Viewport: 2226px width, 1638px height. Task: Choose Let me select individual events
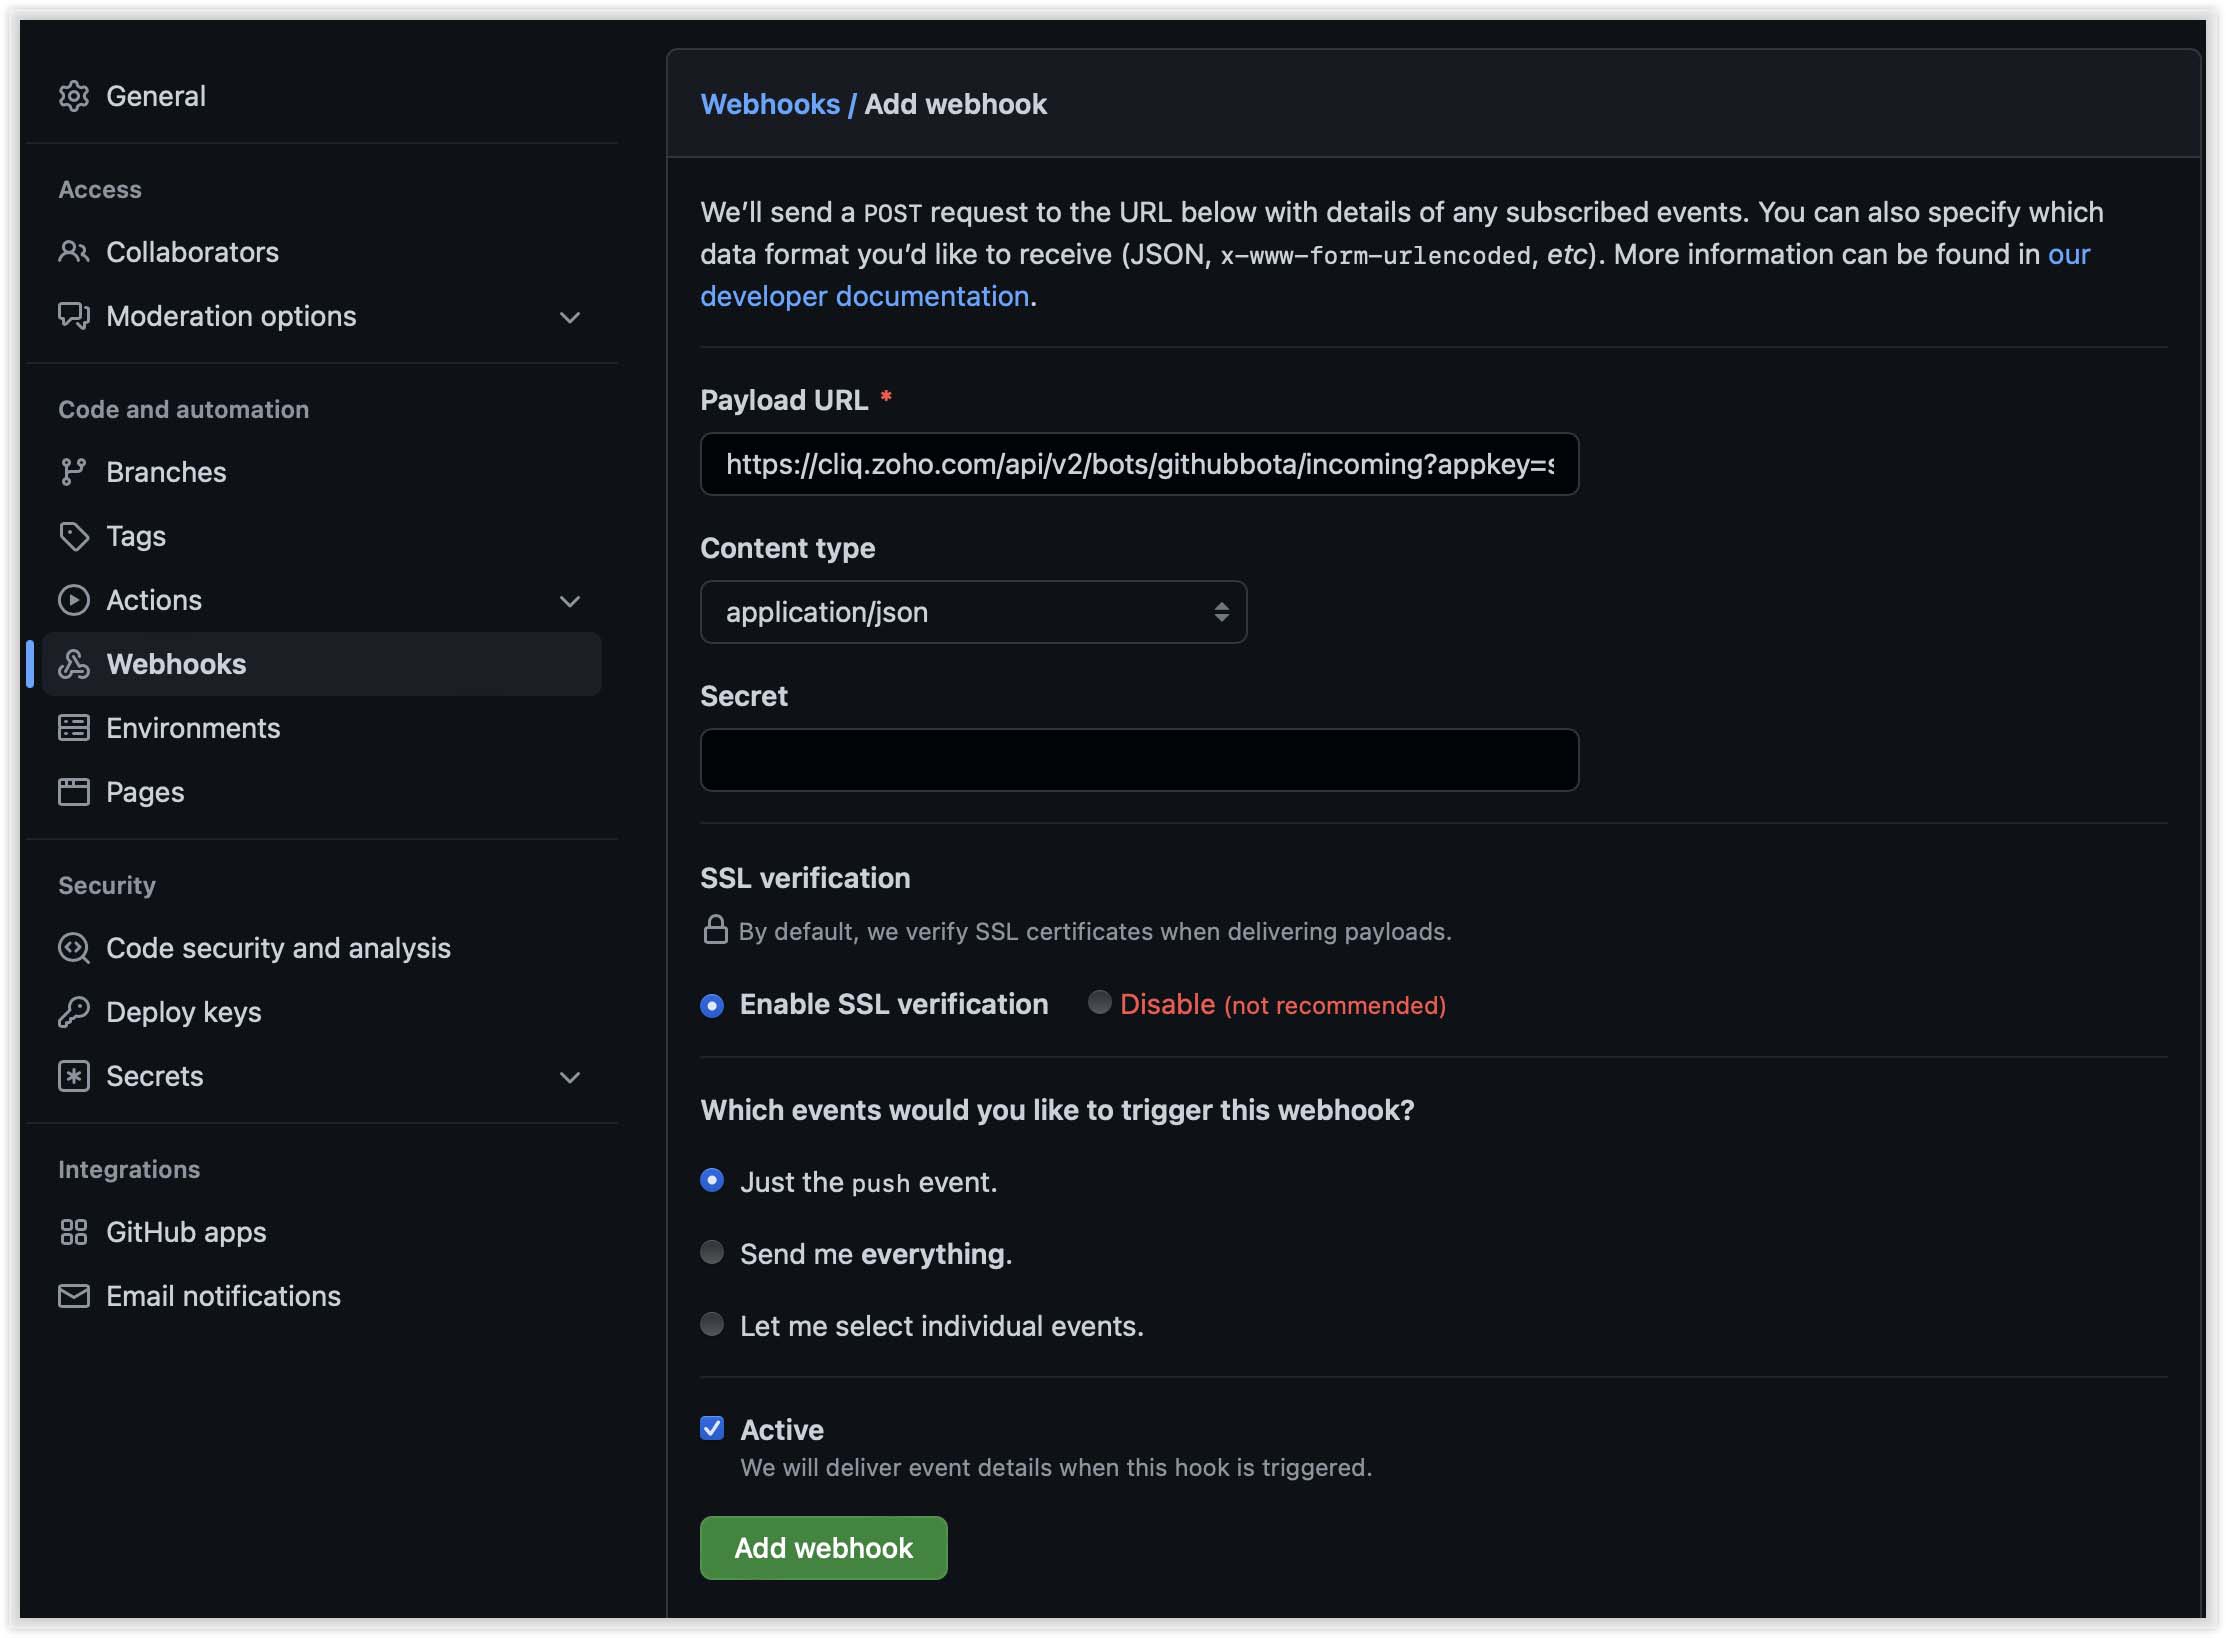(x=712, y=1325)
